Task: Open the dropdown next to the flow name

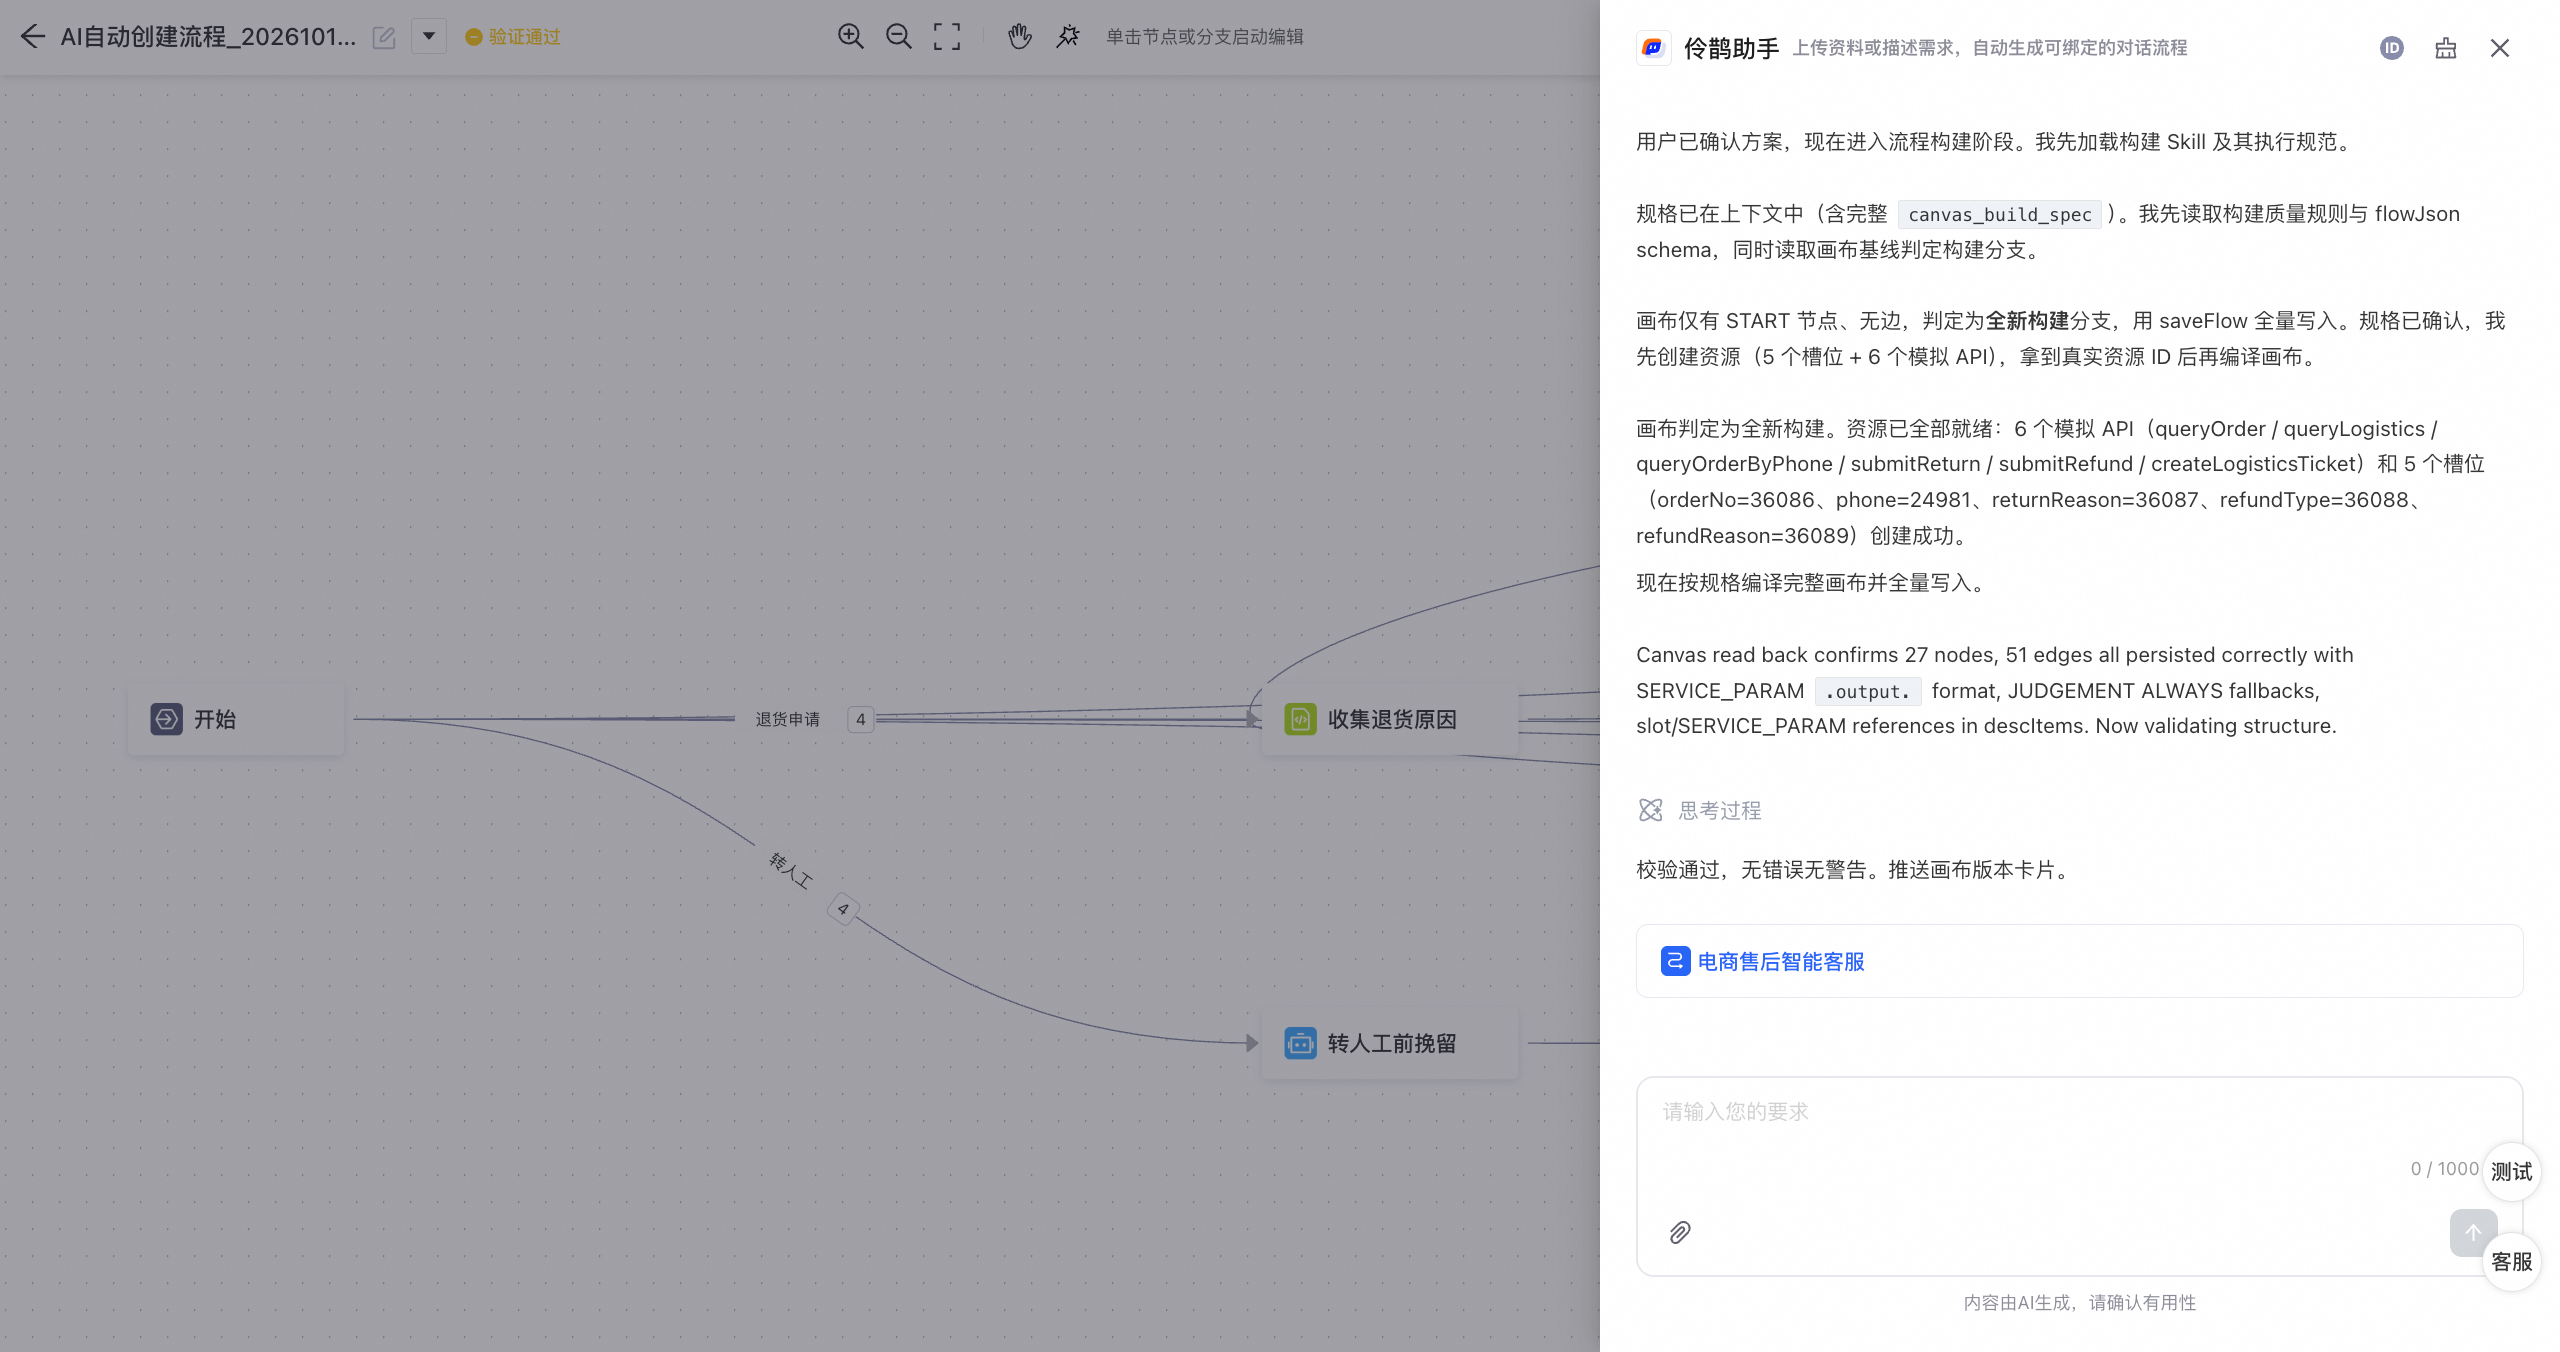Action: tap(429, 37)
